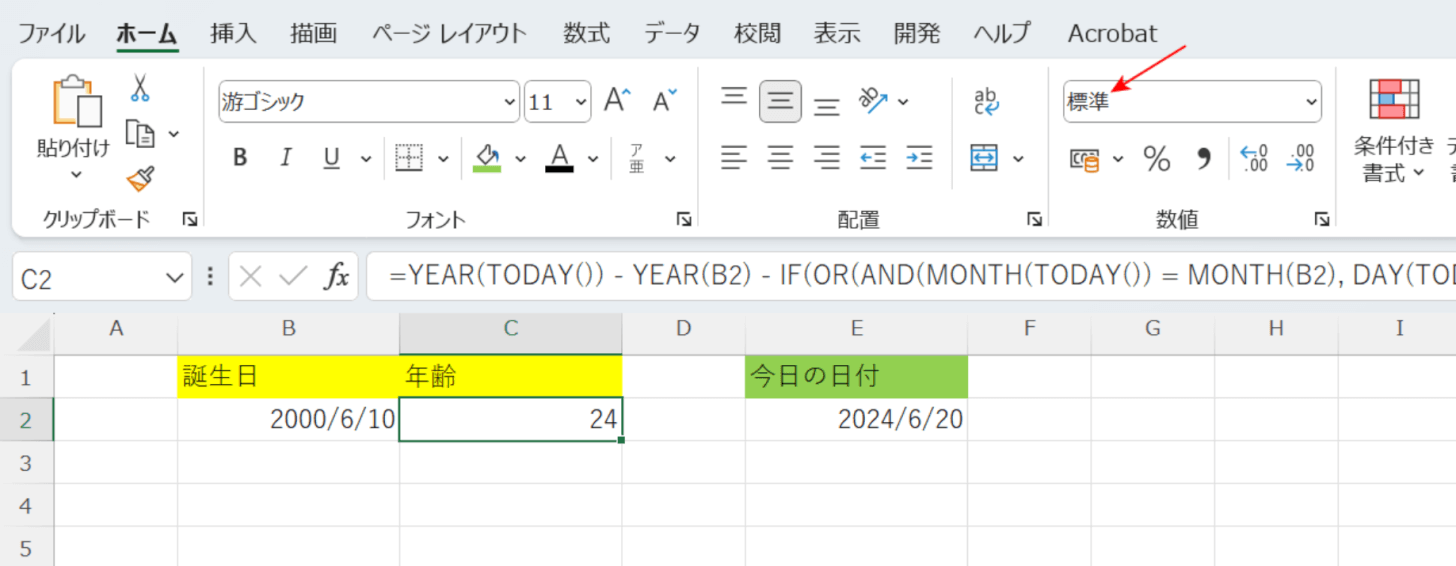1456x566 pixels.
Task: Open the 挿入 ribbon tab
Action: click(233, 33)
